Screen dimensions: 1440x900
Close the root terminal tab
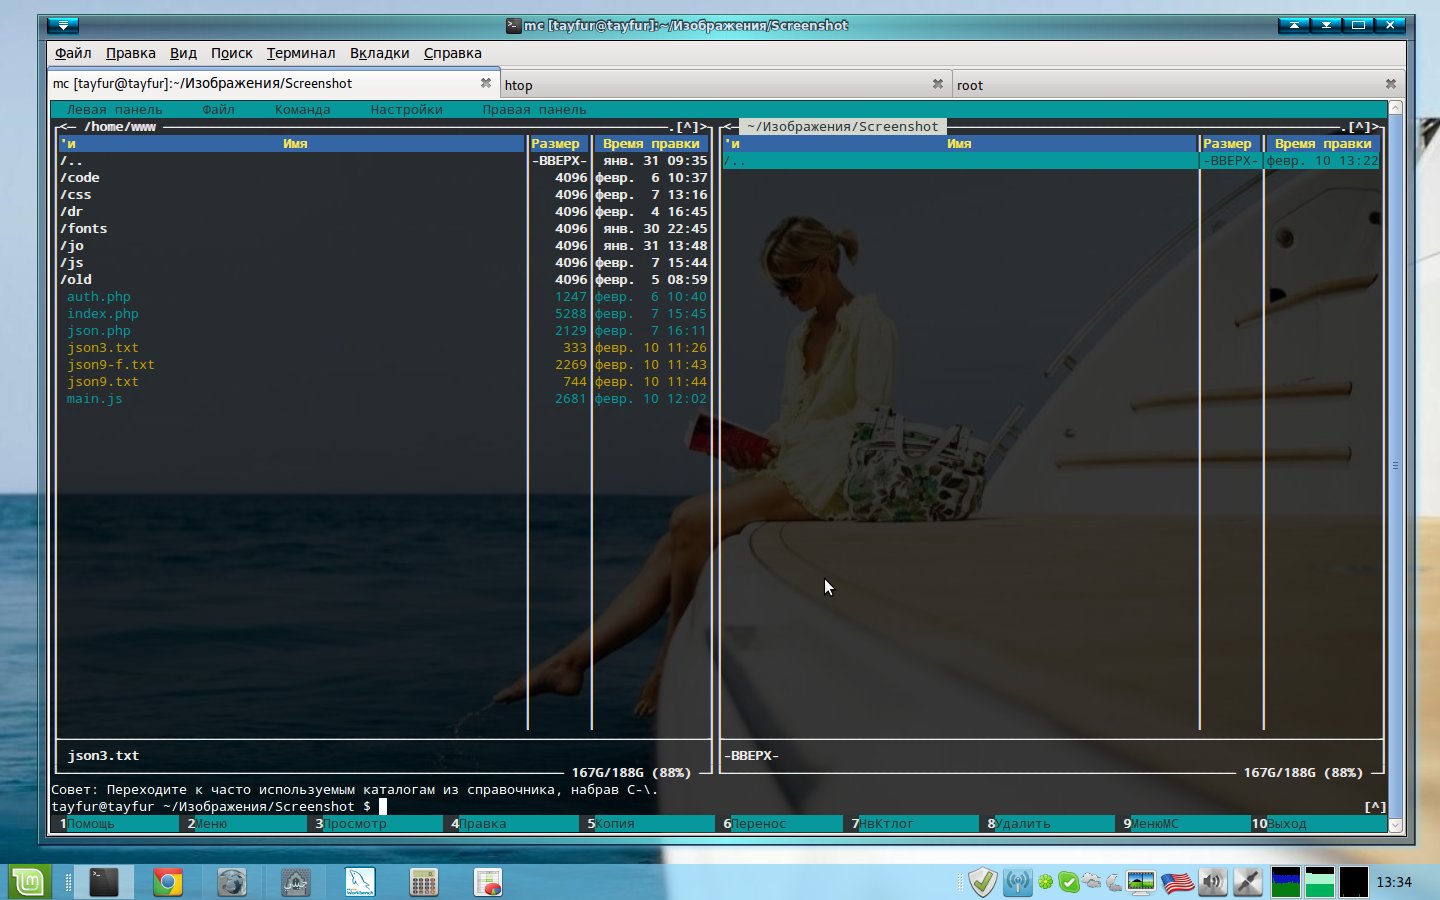(1390, 84)
